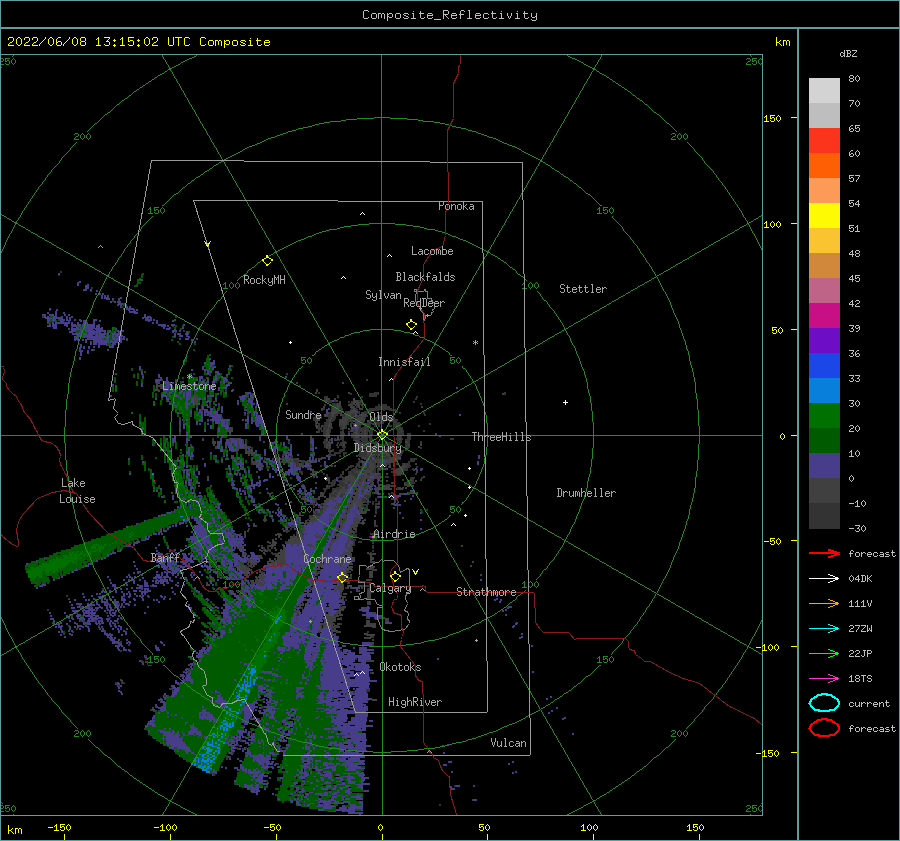Viewport: 900px width, 841px height.
Task: Click the Sundre town label
Action: pos(303,414)
